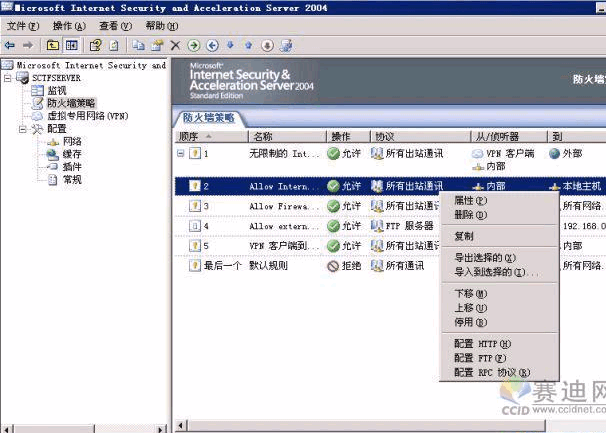This screenshot has width=606, height=433.
Task: Click the green arrow Apply toolbar icon
Action: point(194,46)
